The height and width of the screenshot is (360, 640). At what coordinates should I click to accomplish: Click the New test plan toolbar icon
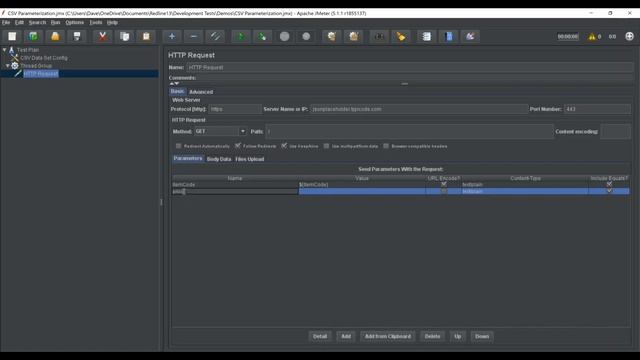pos(12,36)
